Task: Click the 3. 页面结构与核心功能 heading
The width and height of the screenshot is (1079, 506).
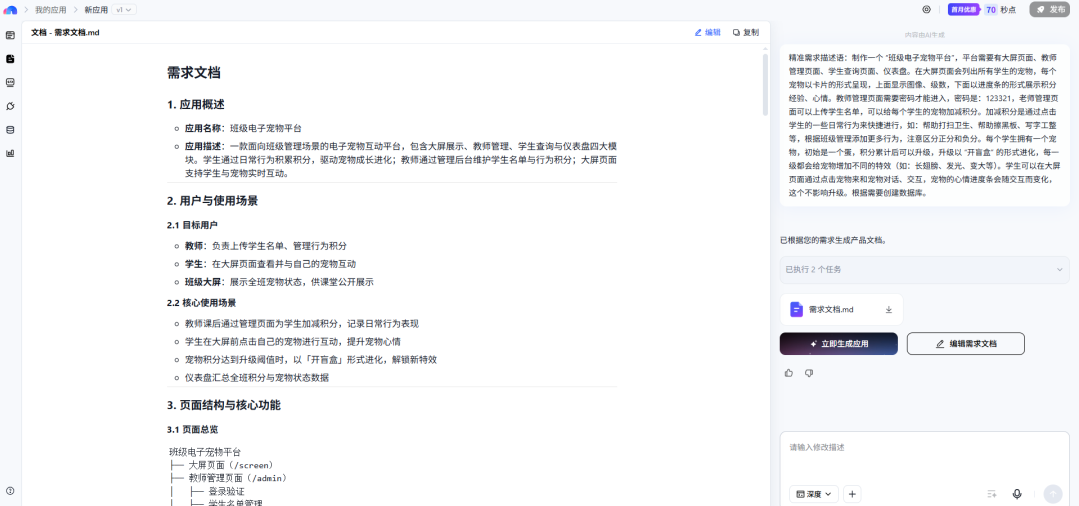Action: click(224, 405)
